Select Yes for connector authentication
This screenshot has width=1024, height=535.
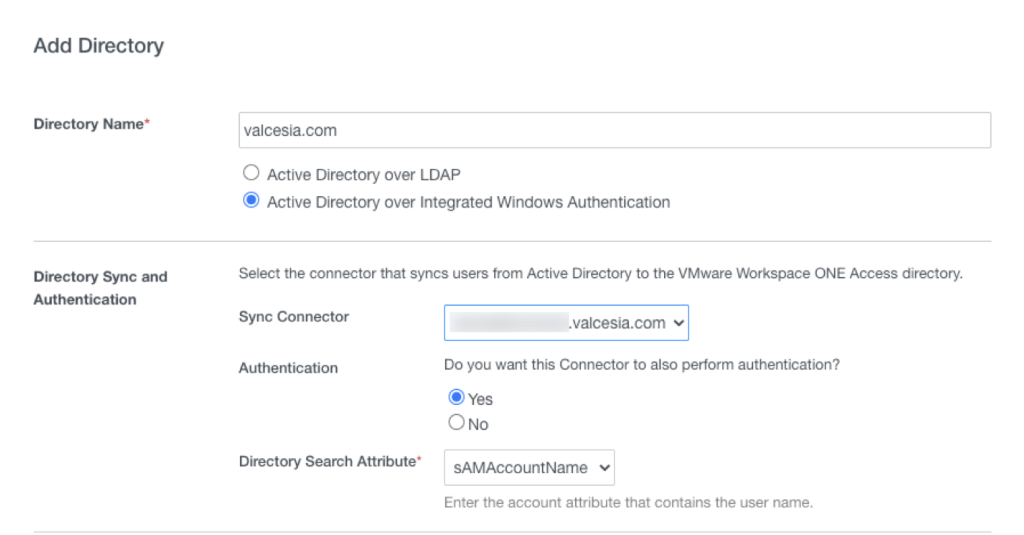click(x=457, y=397)
